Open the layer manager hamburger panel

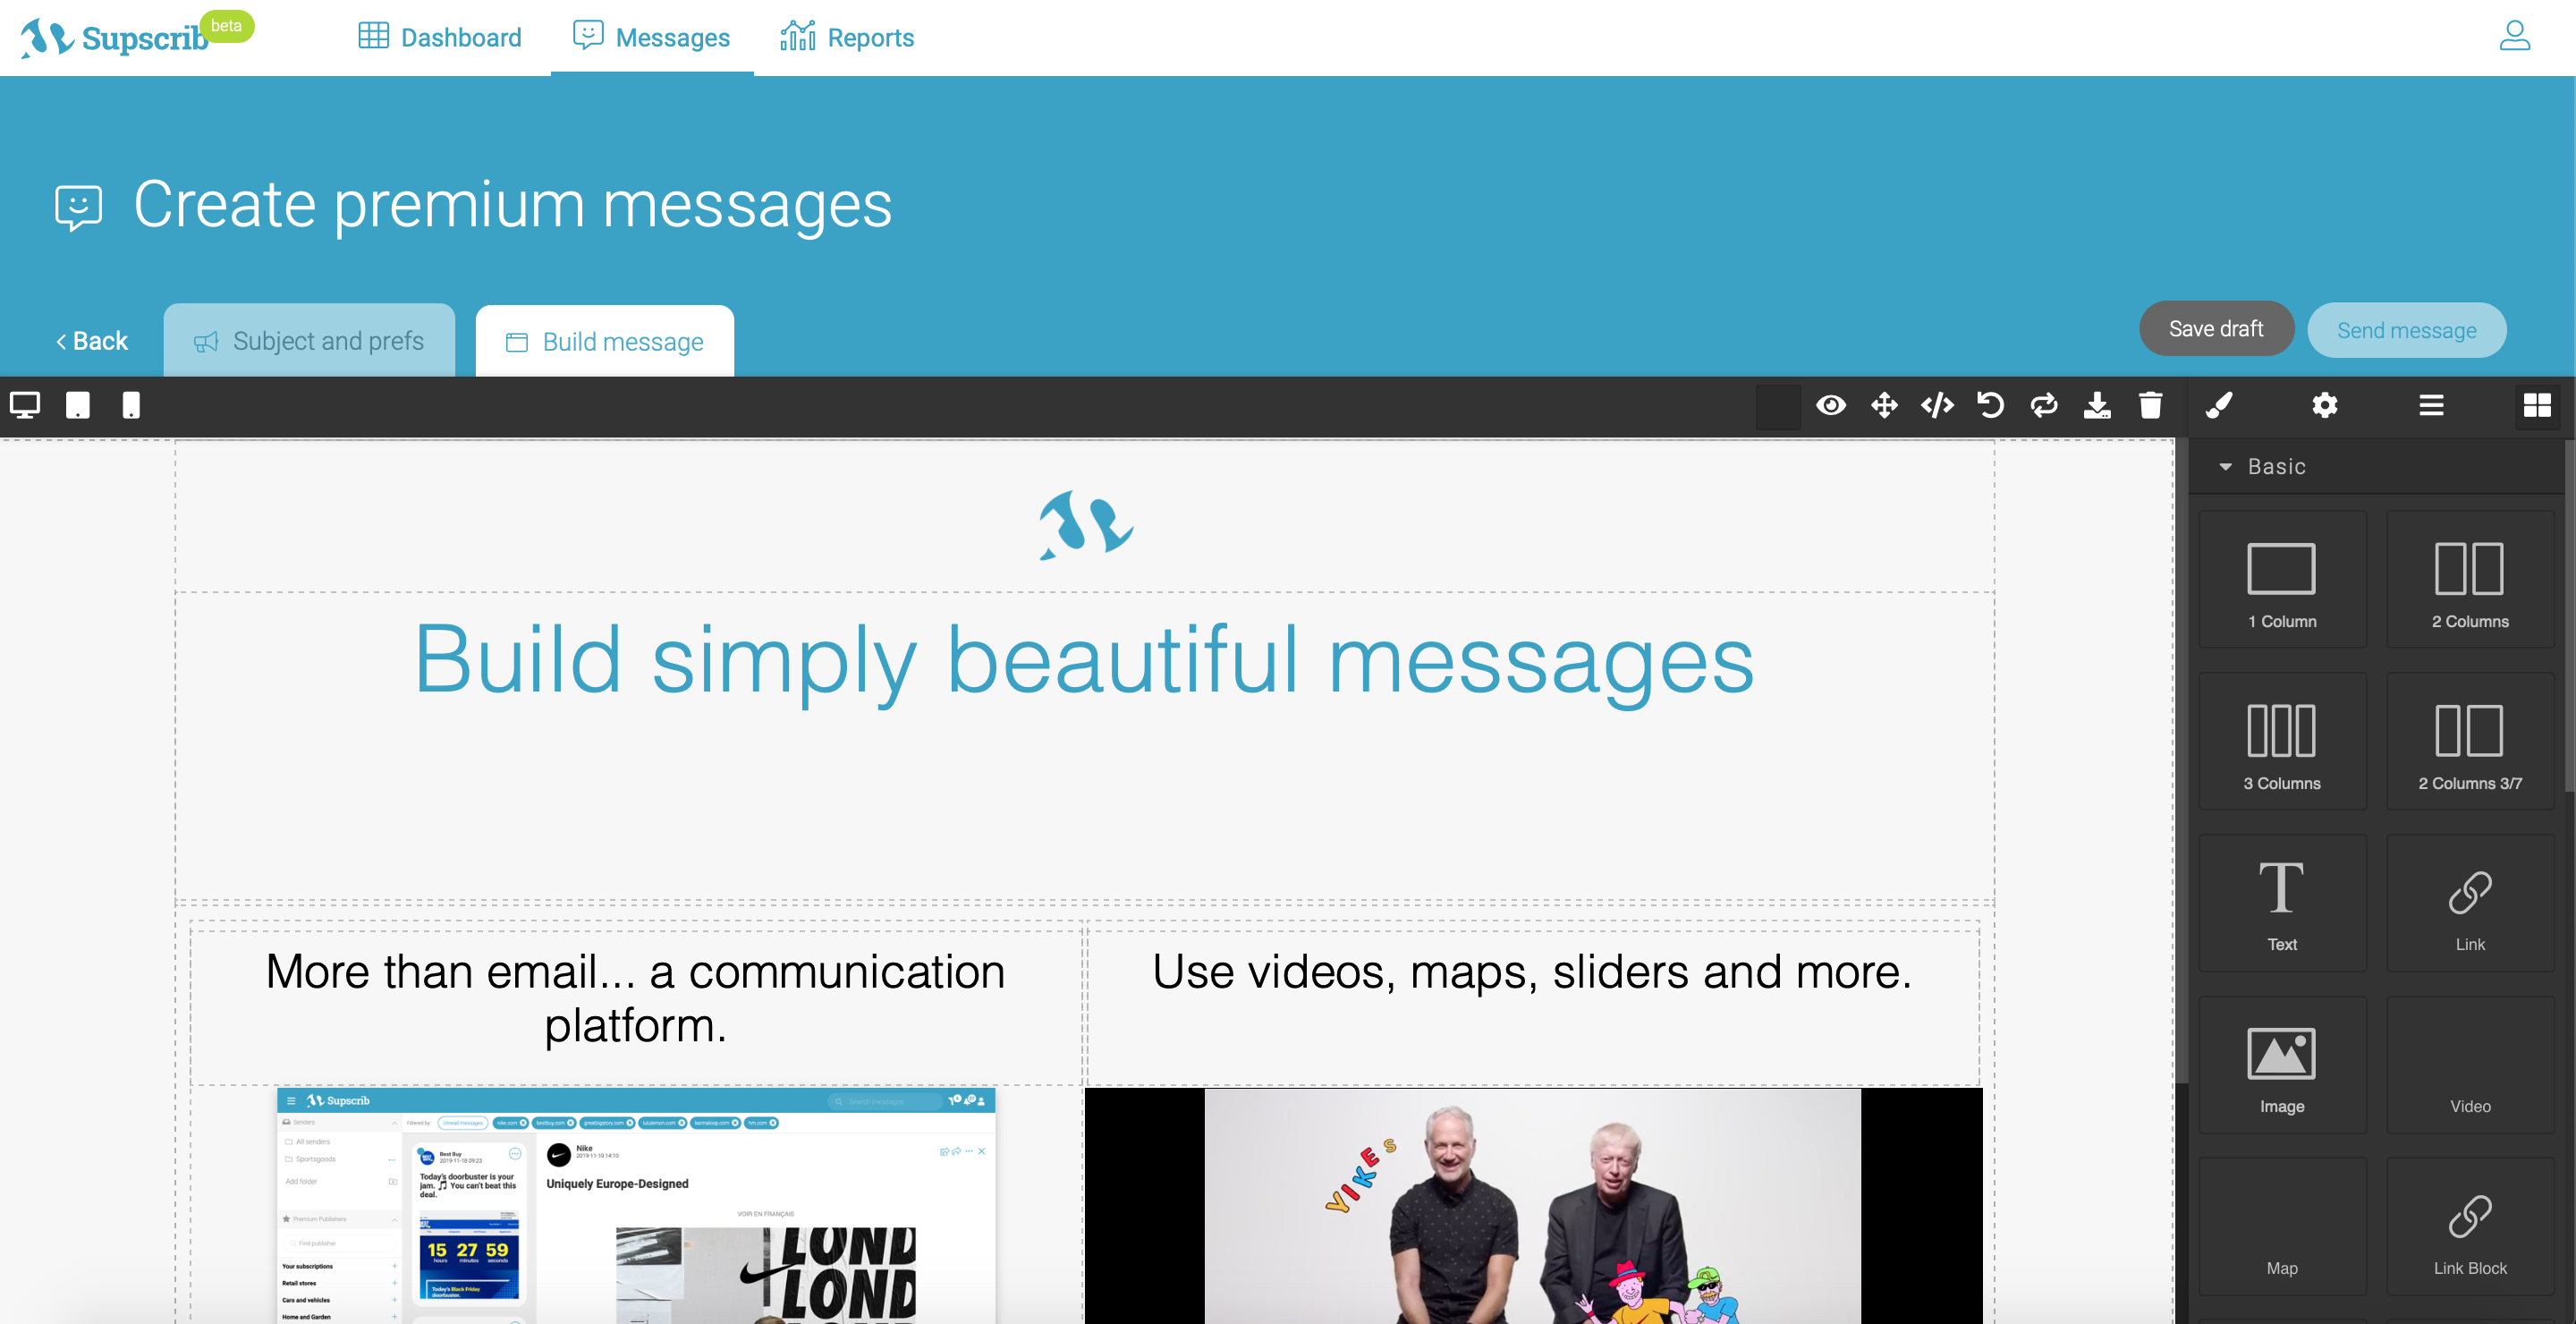coord(2431,405)
